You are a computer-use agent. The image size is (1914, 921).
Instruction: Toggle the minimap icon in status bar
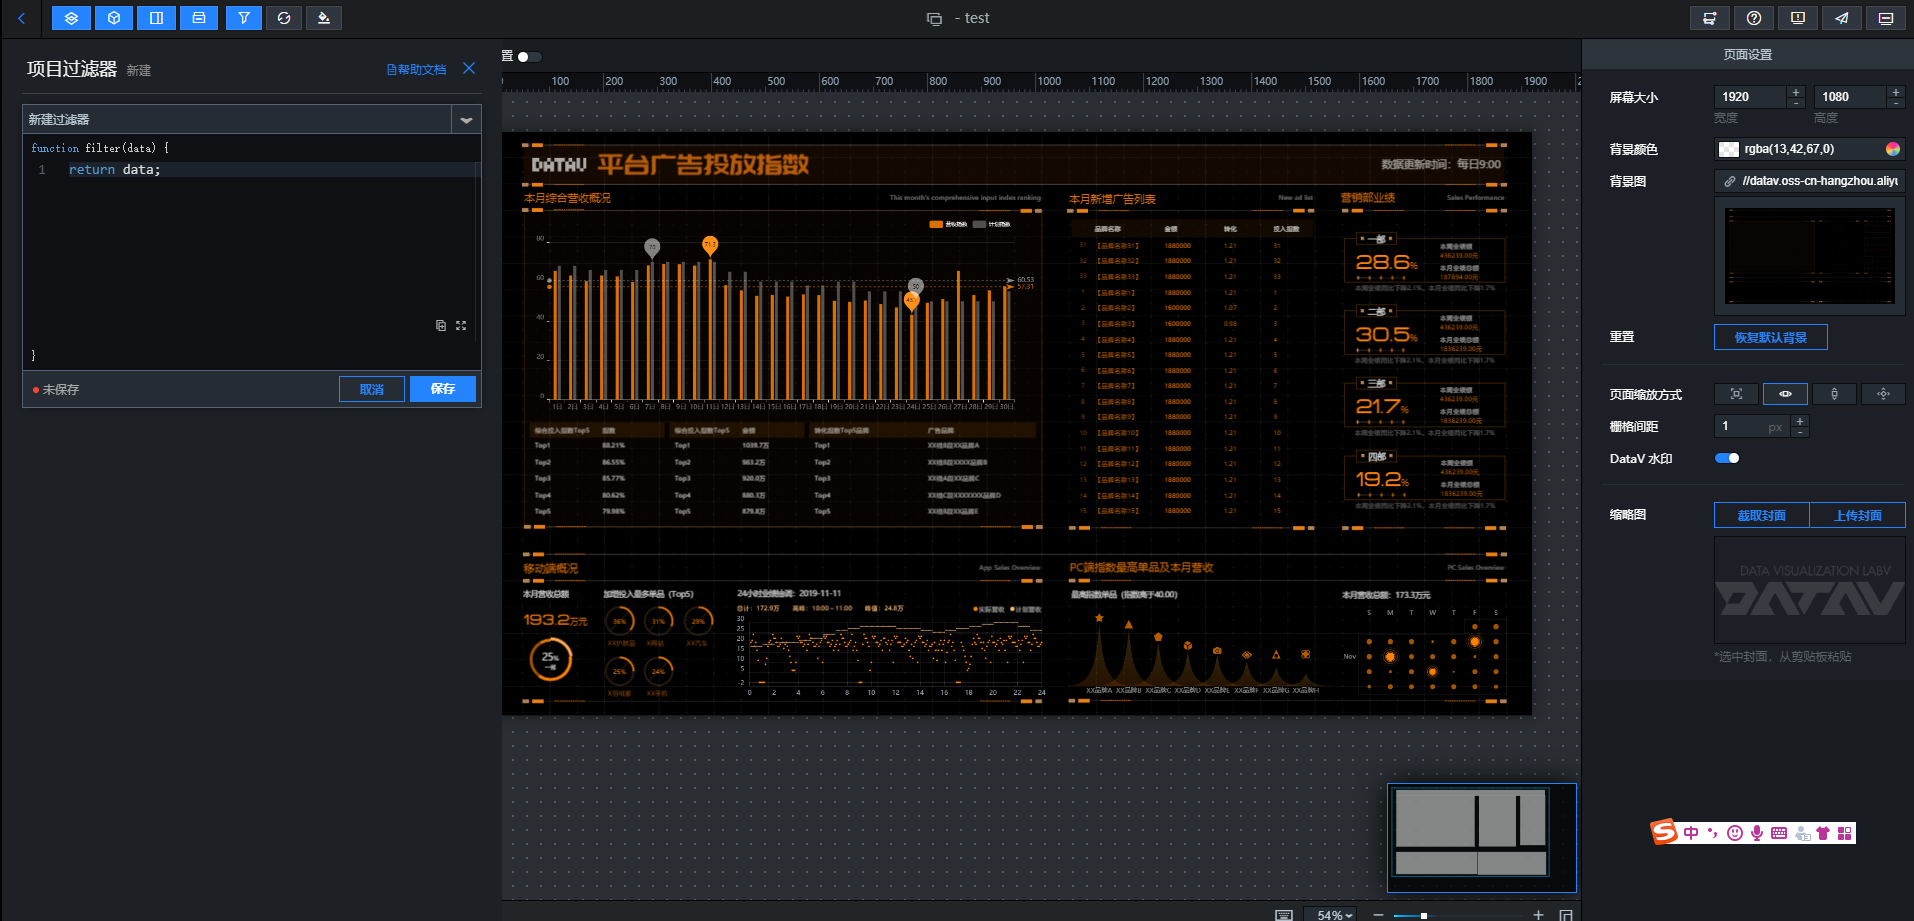[x=1566, y=915]
